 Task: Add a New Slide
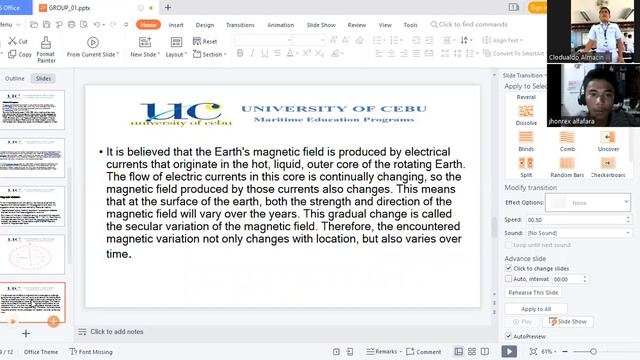click(145, 47)
